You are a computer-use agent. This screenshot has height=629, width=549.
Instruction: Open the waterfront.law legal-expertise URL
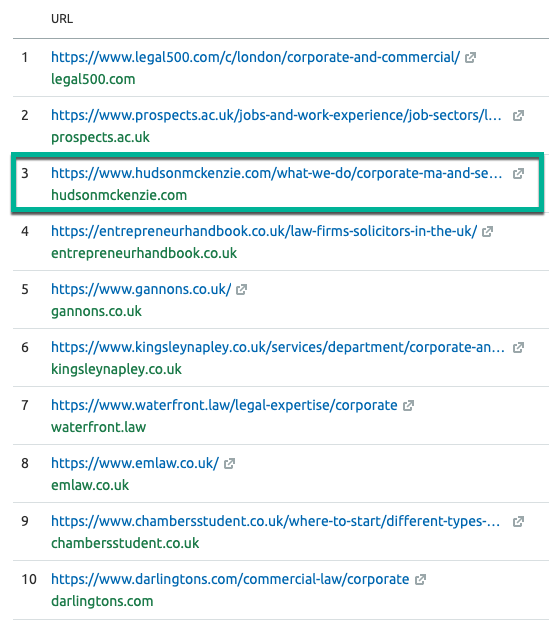pos(224,405)
